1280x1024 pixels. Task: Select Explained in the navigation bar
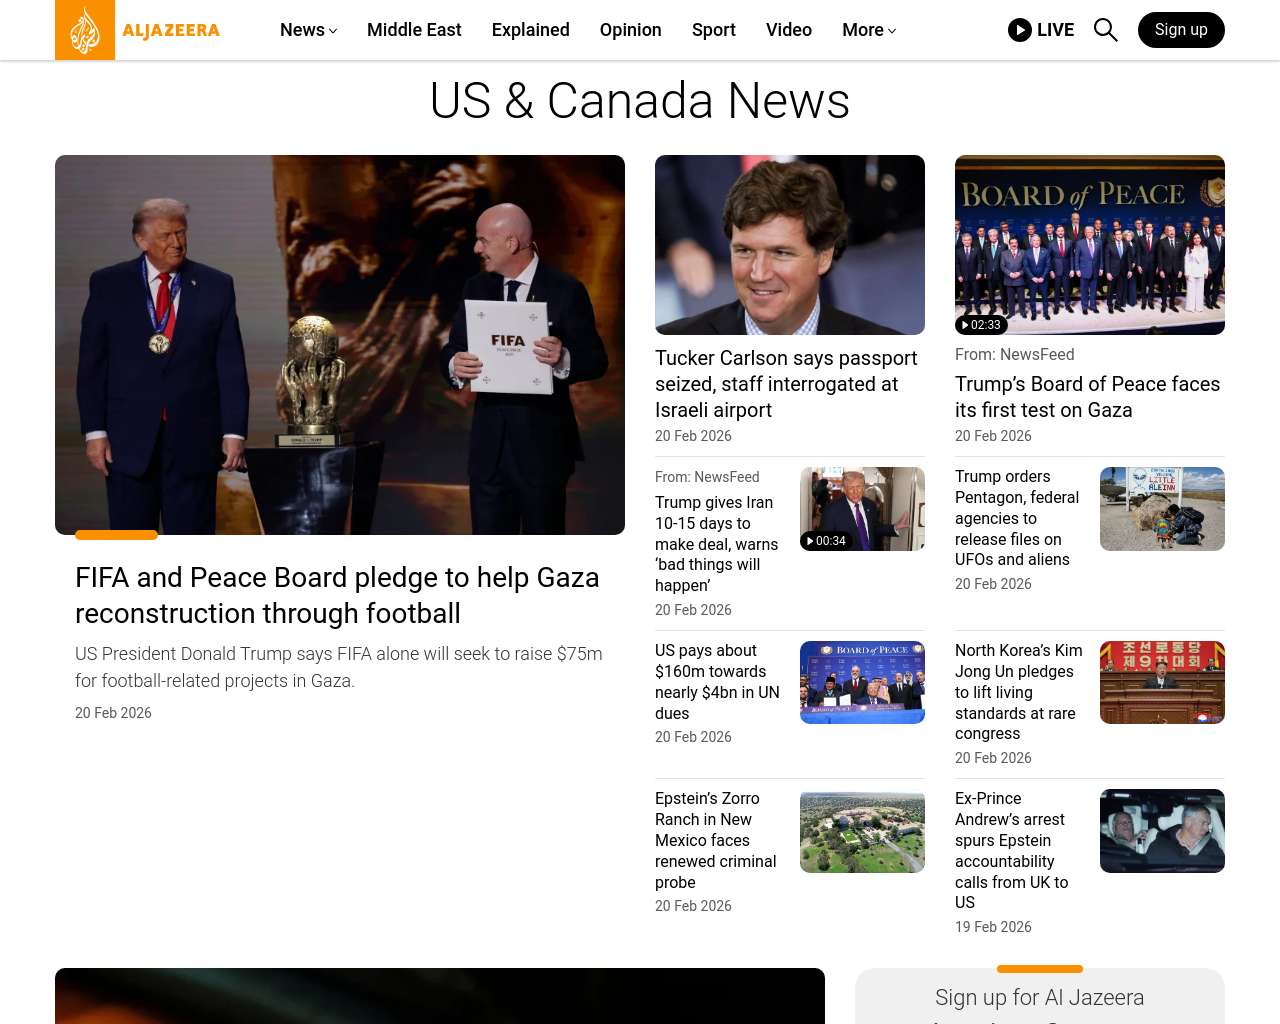pos(530,30)
